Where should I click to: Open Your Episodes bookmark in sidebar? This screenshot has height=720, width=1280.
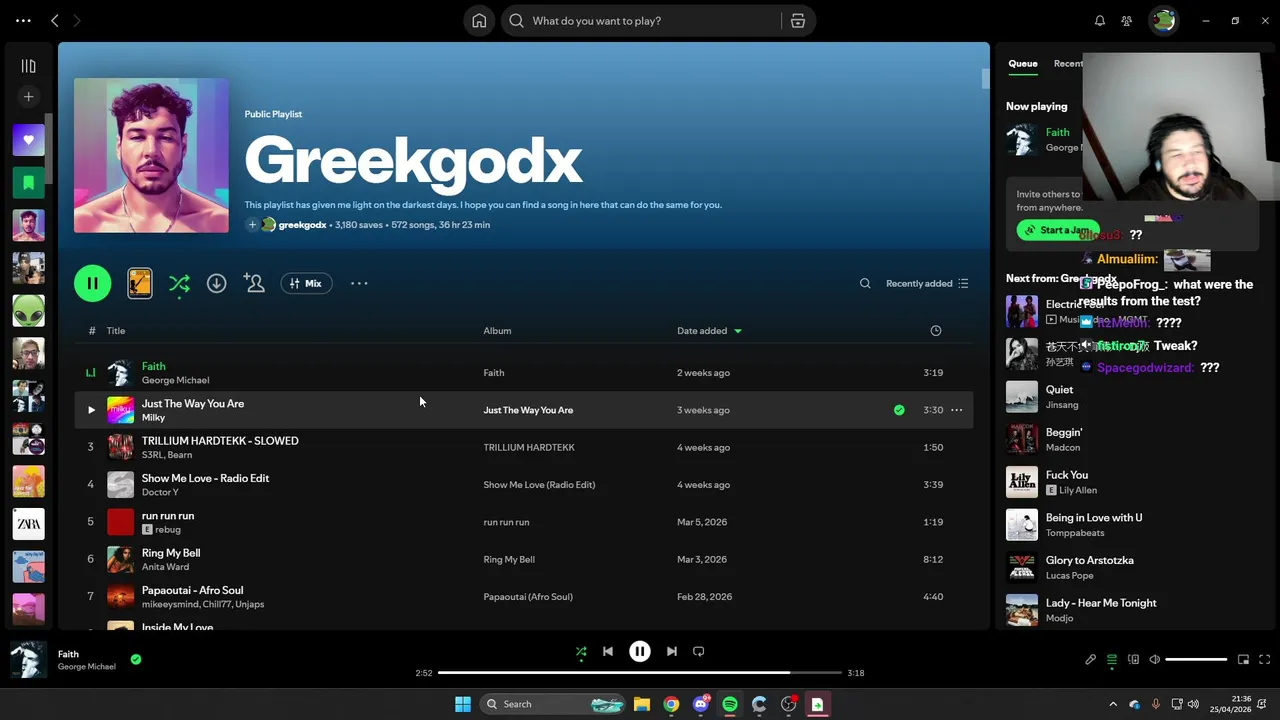coord(28,183)
